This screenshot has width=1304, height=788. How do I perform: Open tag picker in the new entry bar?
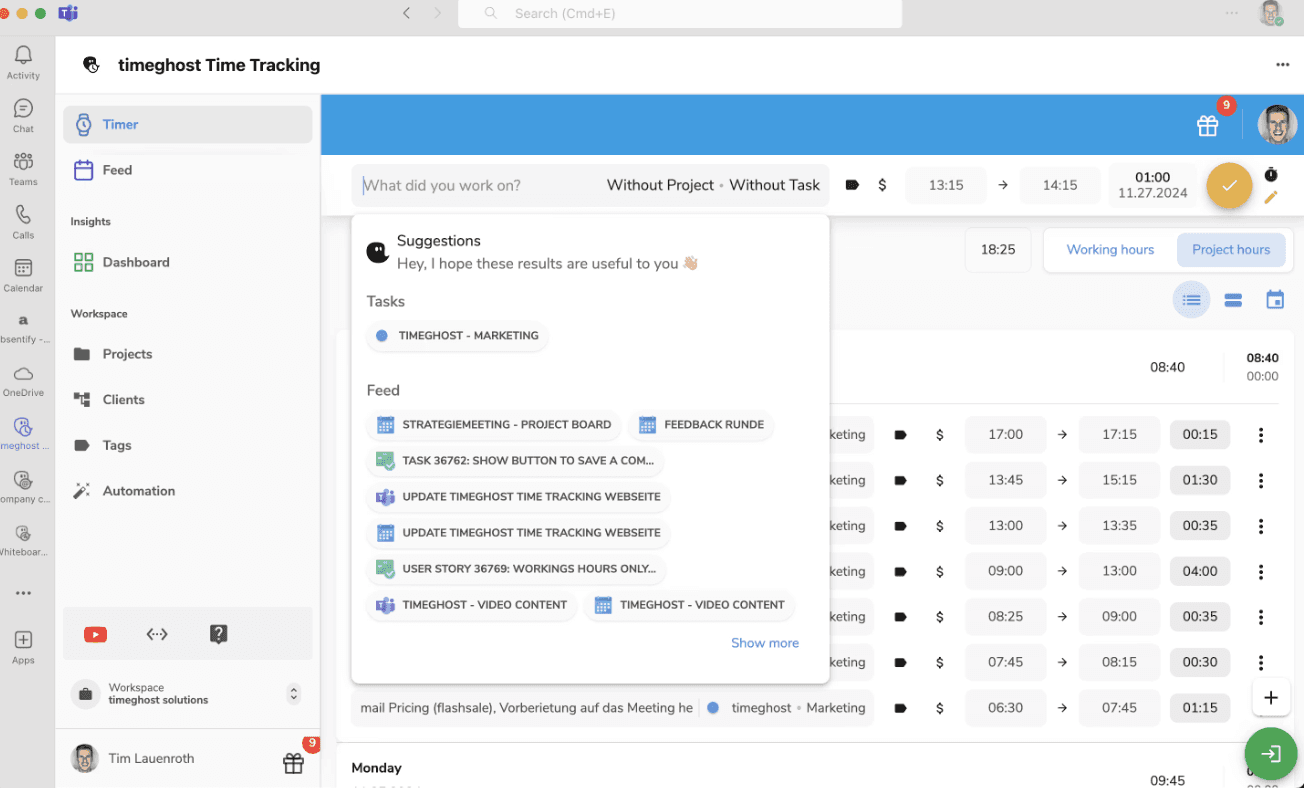point(852,185)
